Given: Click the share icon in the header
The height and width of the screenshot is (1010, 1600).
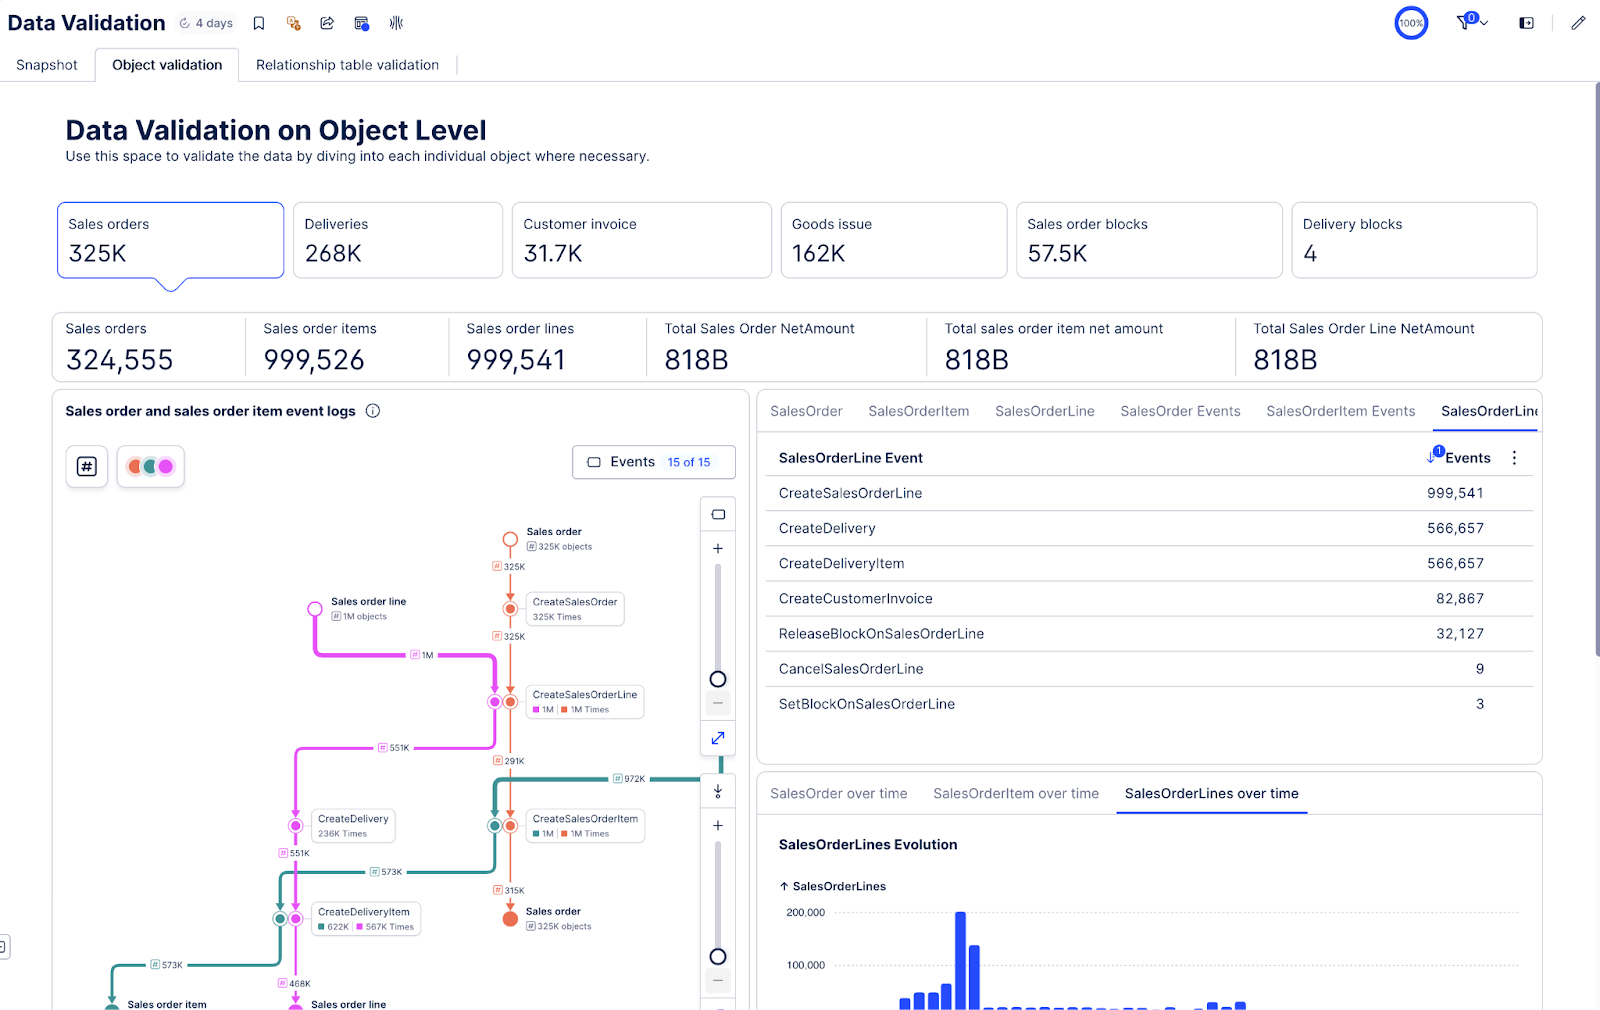Looking at the screenshot, I should (327, 23).
